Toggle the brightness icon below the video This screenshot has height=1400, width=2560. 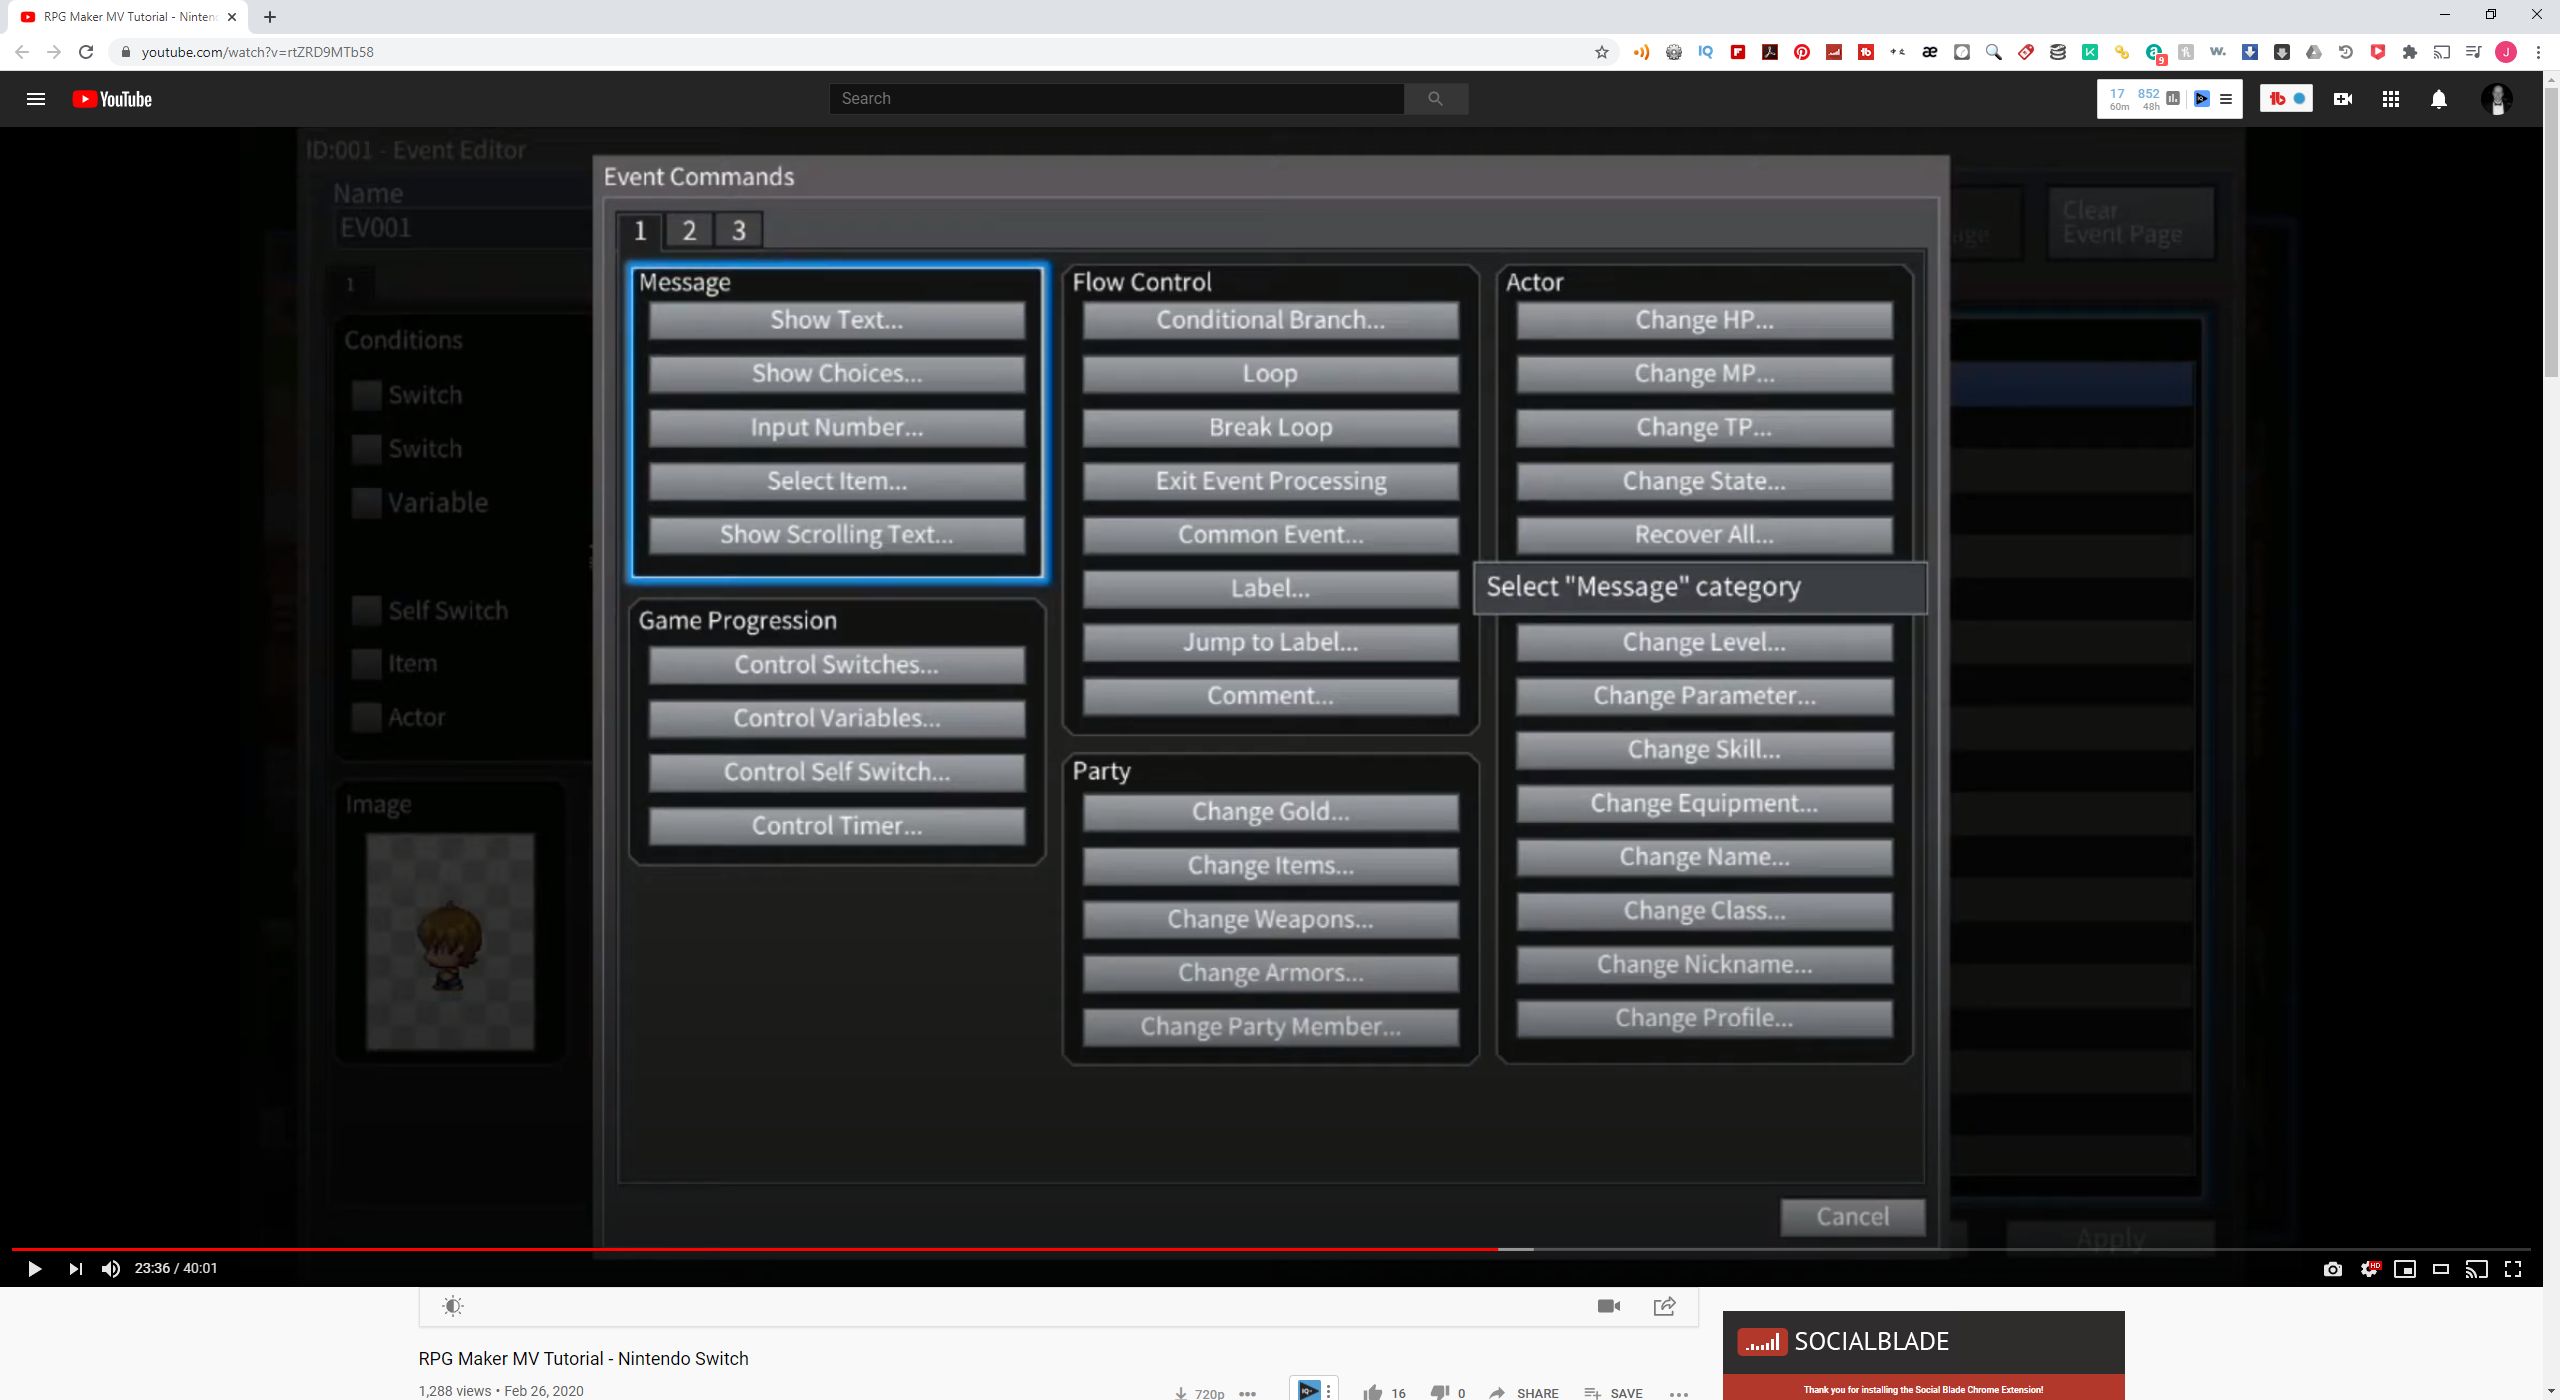pos(453,1306)
